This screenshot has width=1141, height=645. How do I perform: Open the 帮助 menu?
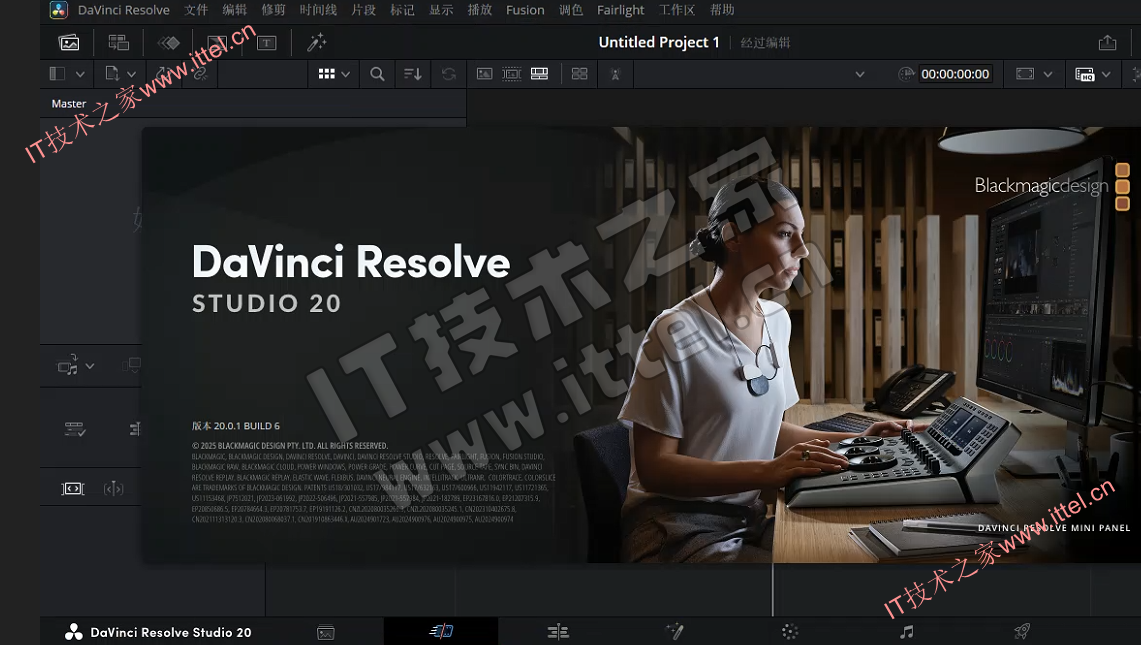pyautogui.click(x=722, y=10)
